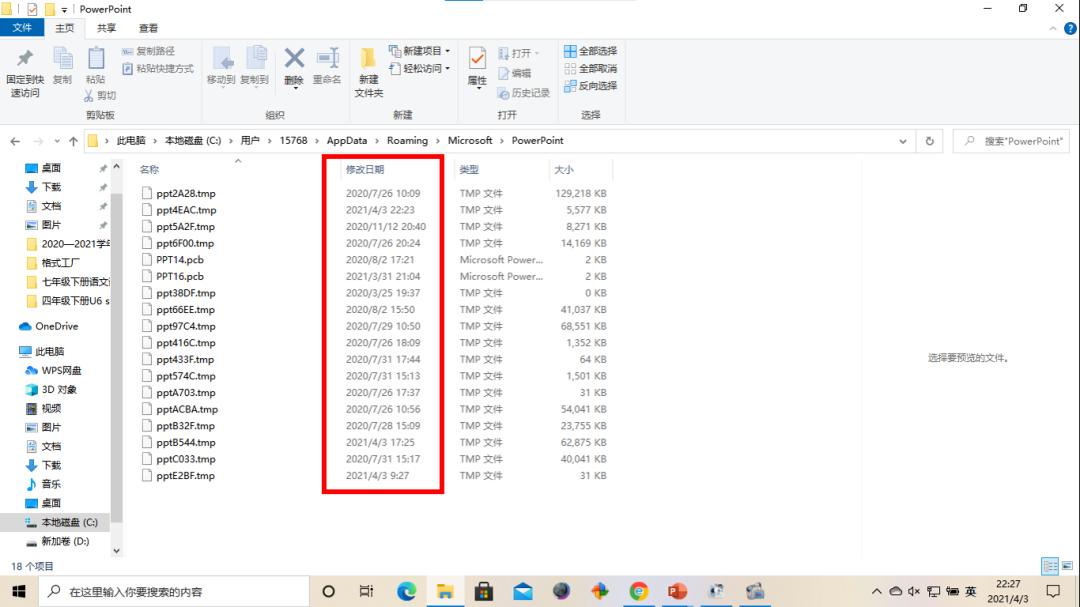Click Select All (全部选择)
Viewport: 1080px width, 607px height.
click(590, 51)
